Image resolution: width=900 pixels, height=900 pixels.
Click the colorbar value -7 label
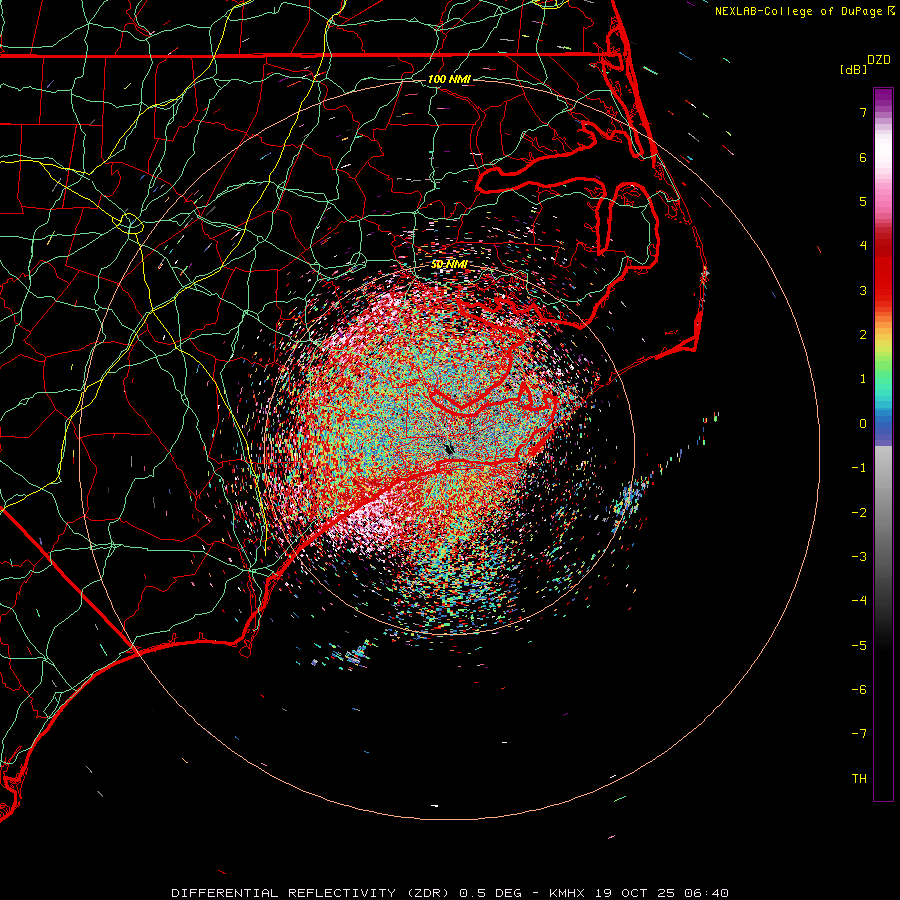click(859, 734)
